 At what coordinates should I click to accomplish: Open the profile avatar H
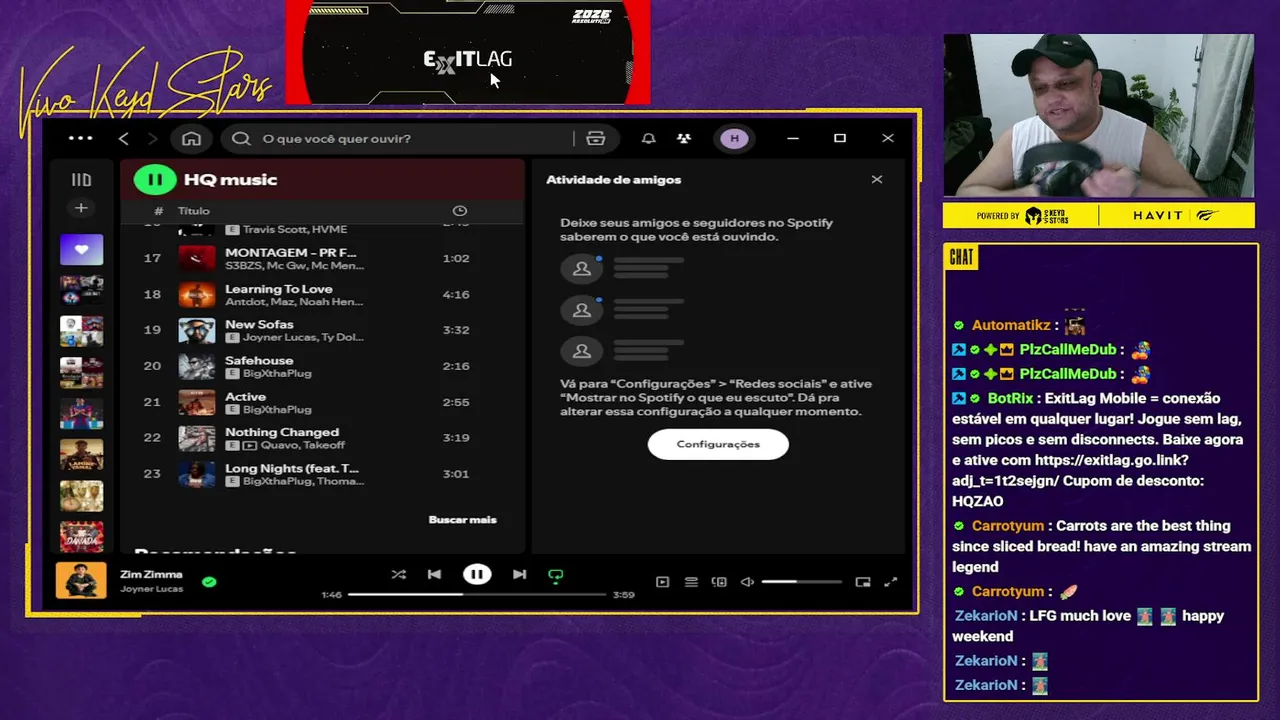click(x=734, y=138)
